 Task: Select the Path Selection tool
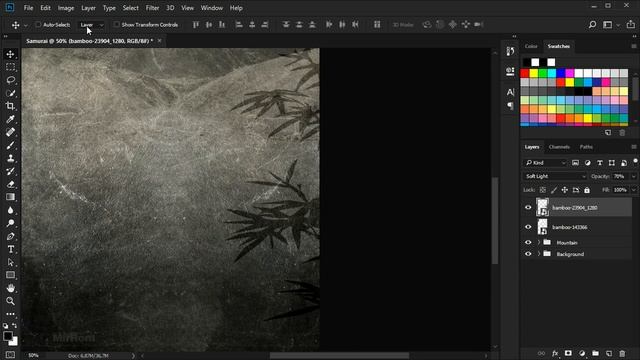(11, 262)
